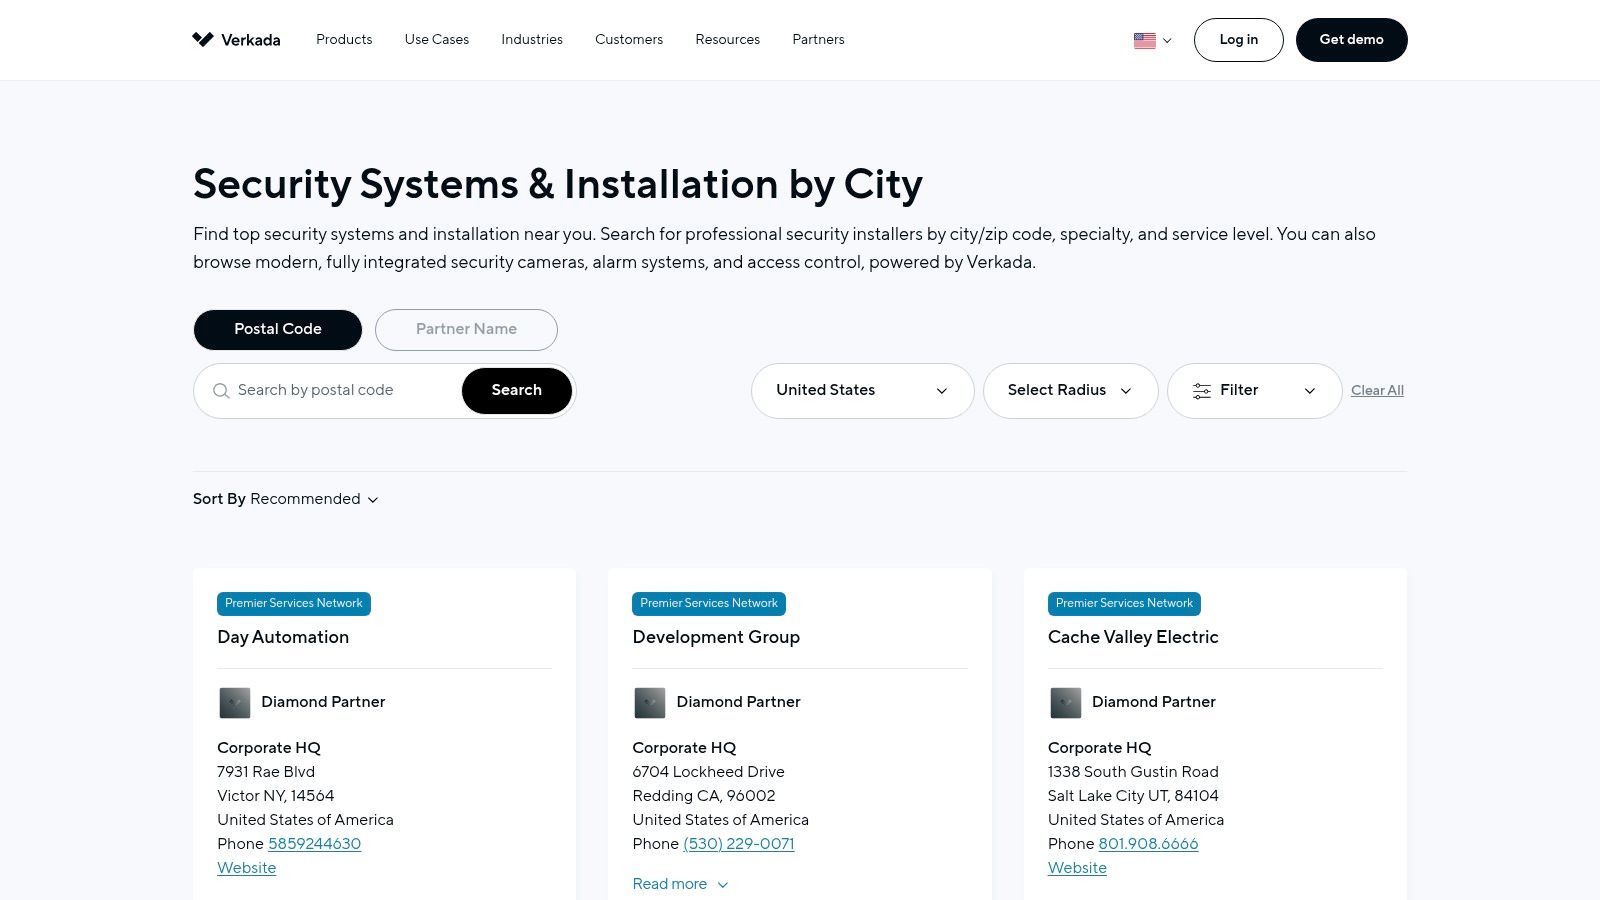Viewport: 1600px width, 900px height.
Task: Click the Get demo button
Action: pyautogui.click(x=1351, y=40)
